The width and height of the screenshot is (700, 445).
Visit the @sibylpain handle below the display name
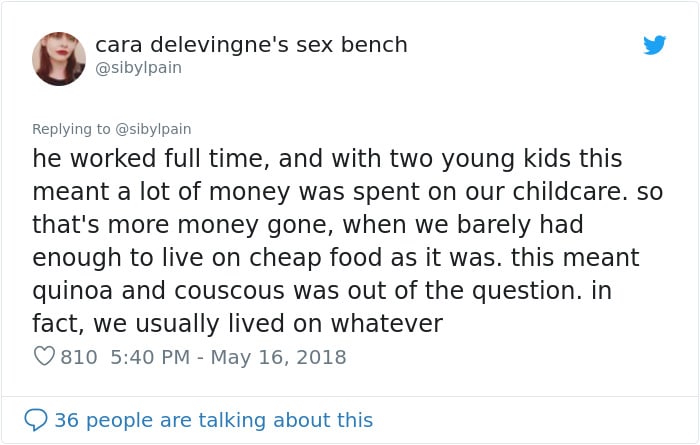pyautogui.click(x=138, y=68)
